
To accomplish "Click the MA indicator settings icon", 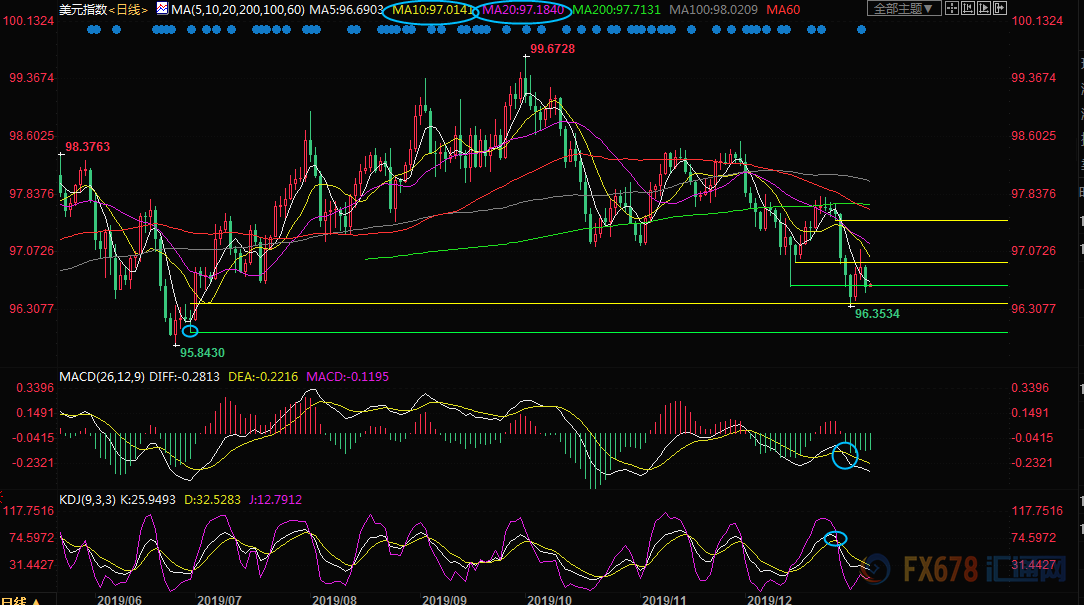I will [161, 9].
